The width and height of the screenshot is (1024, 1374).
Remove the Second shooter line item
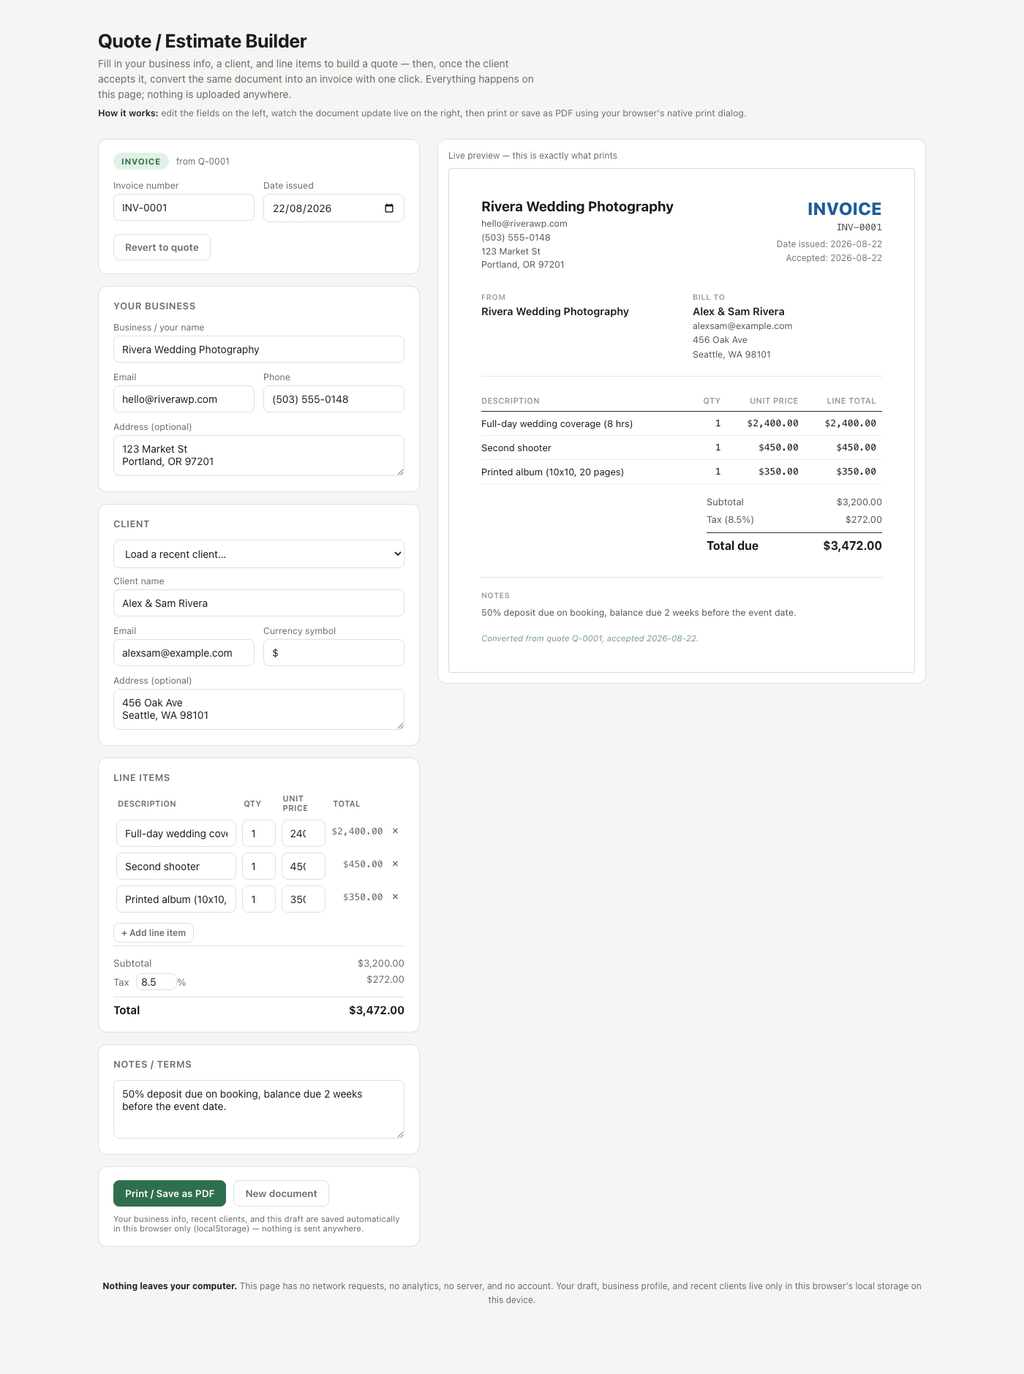click(x=395, y=864)
